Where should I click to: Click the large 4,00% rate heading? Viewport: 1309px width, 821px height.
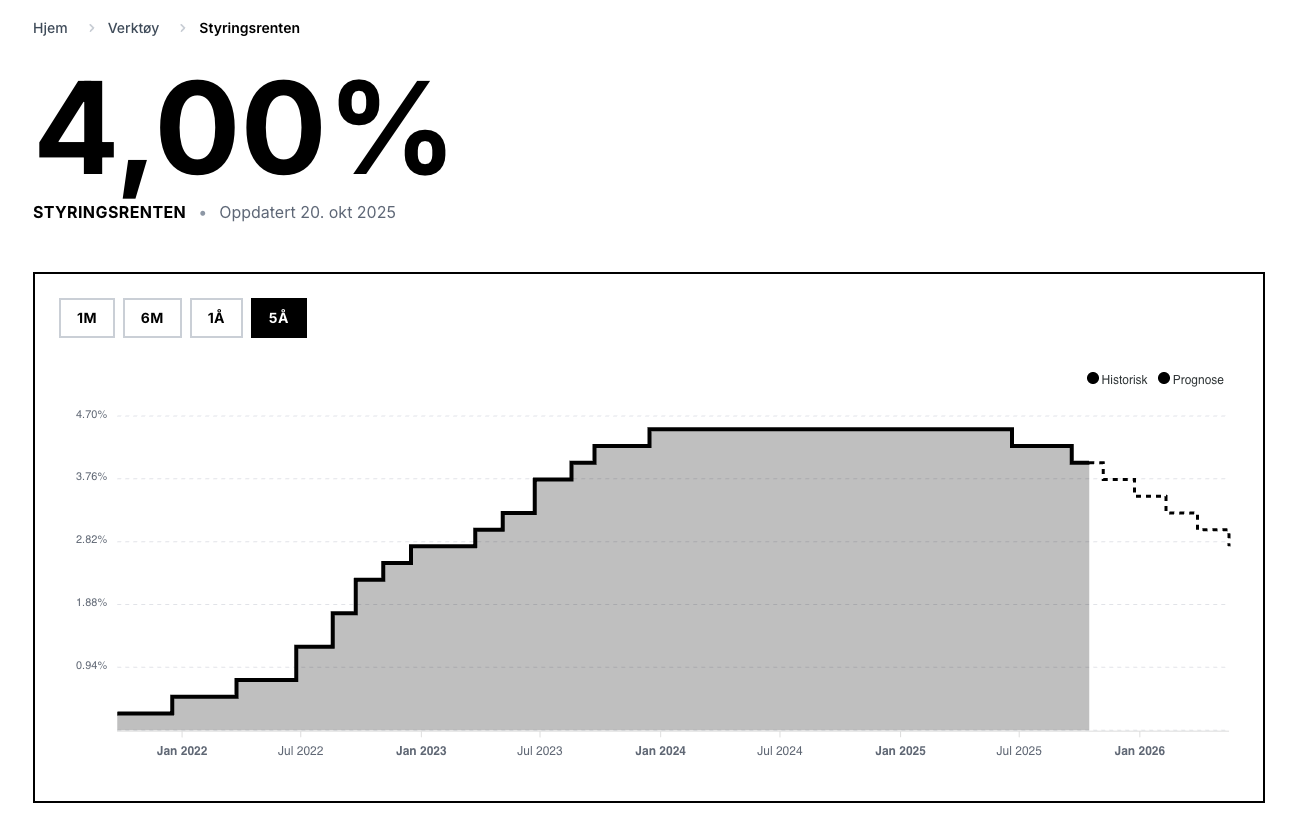[241, 130]
